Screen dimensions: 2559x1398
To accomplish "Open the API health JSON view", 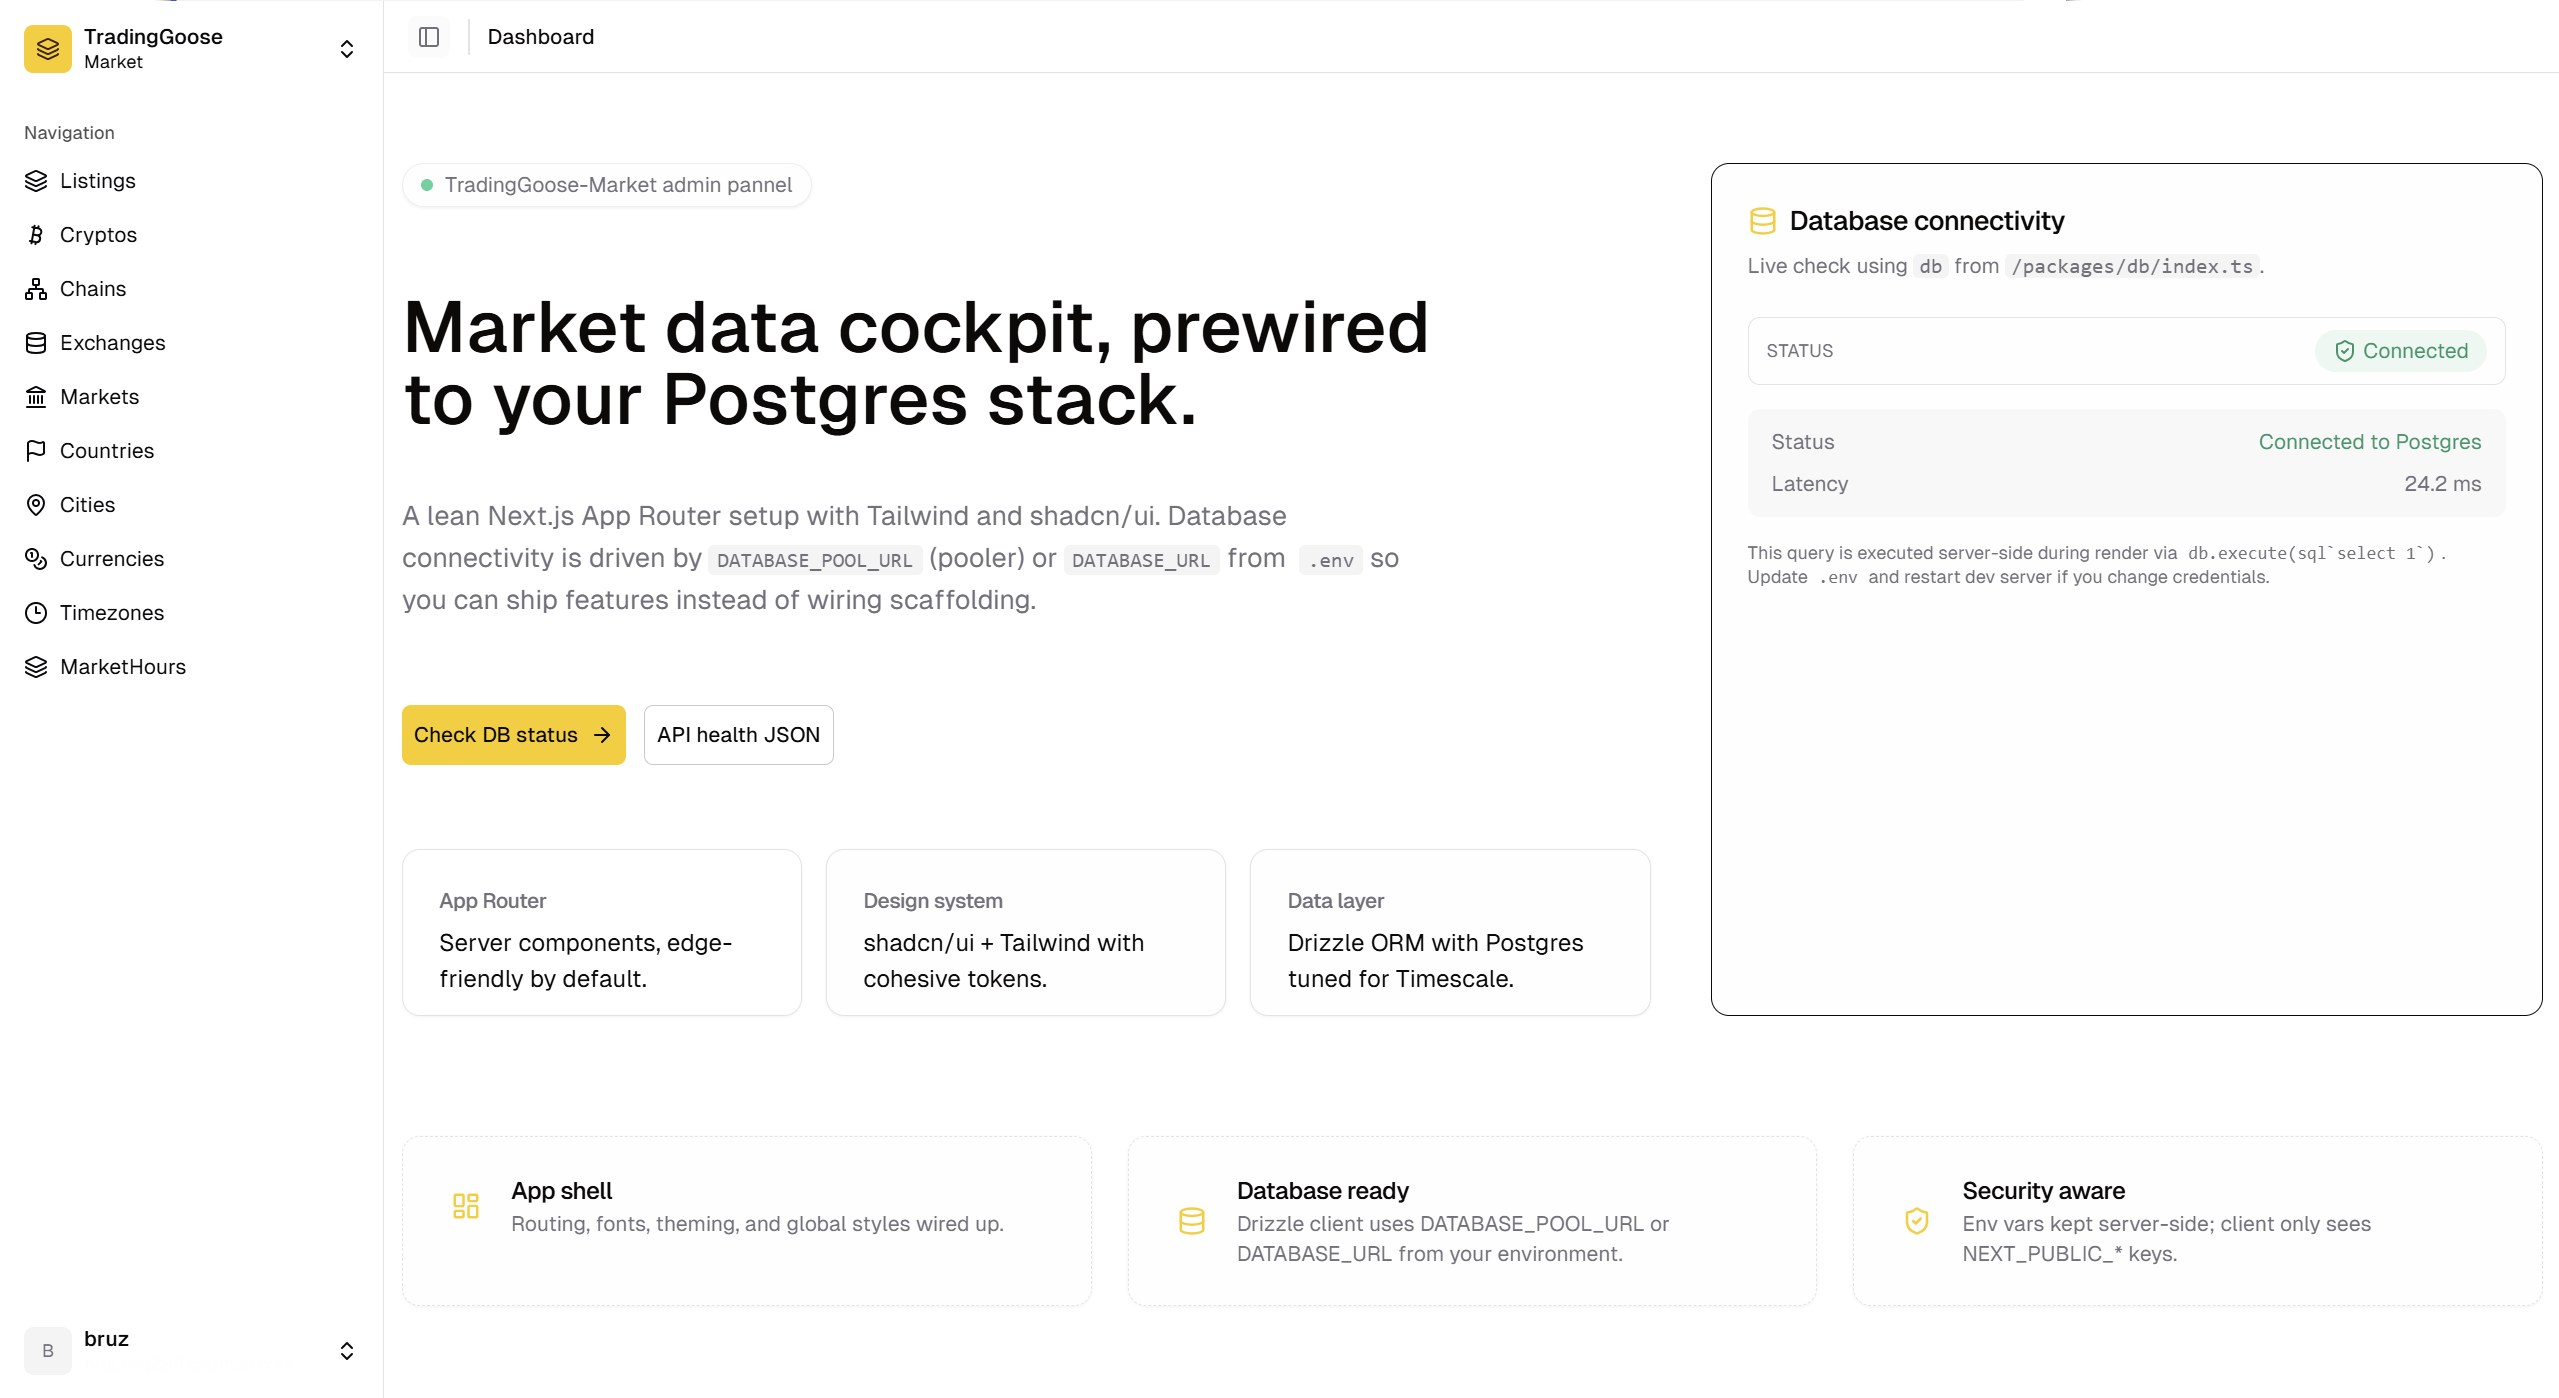I will [x=738, y=735].
